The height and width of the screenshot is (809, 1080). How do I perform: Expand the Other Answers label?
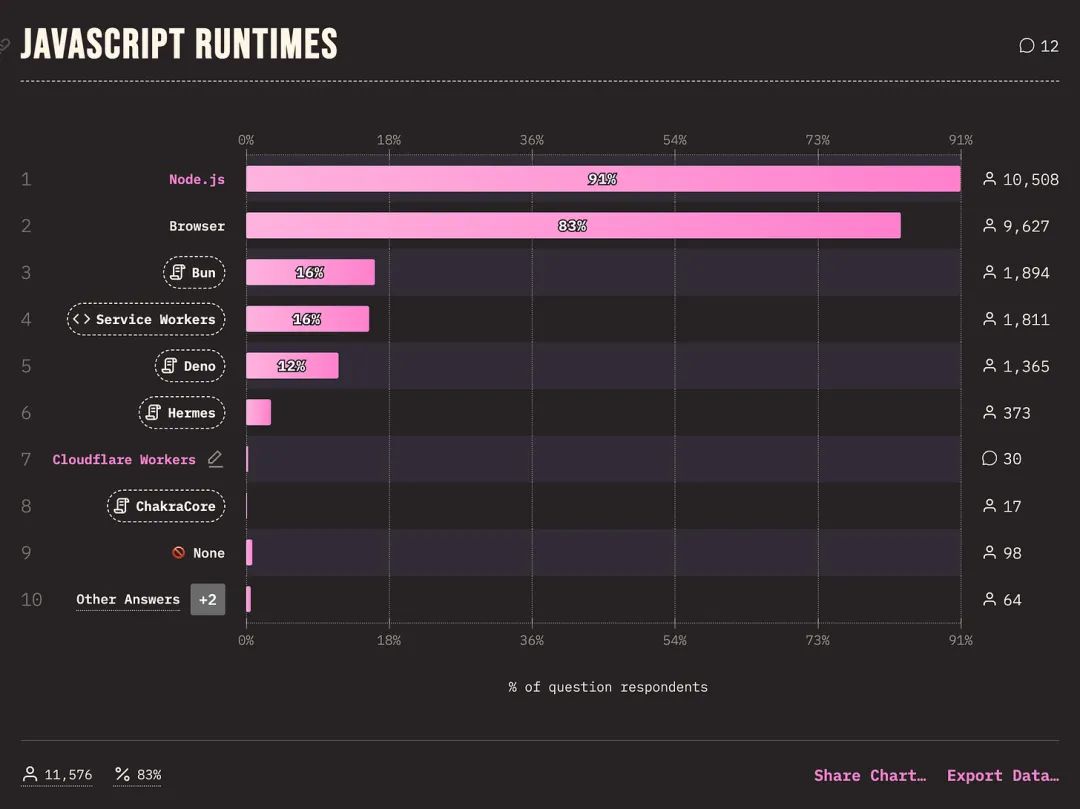click(x=128, y=600)
